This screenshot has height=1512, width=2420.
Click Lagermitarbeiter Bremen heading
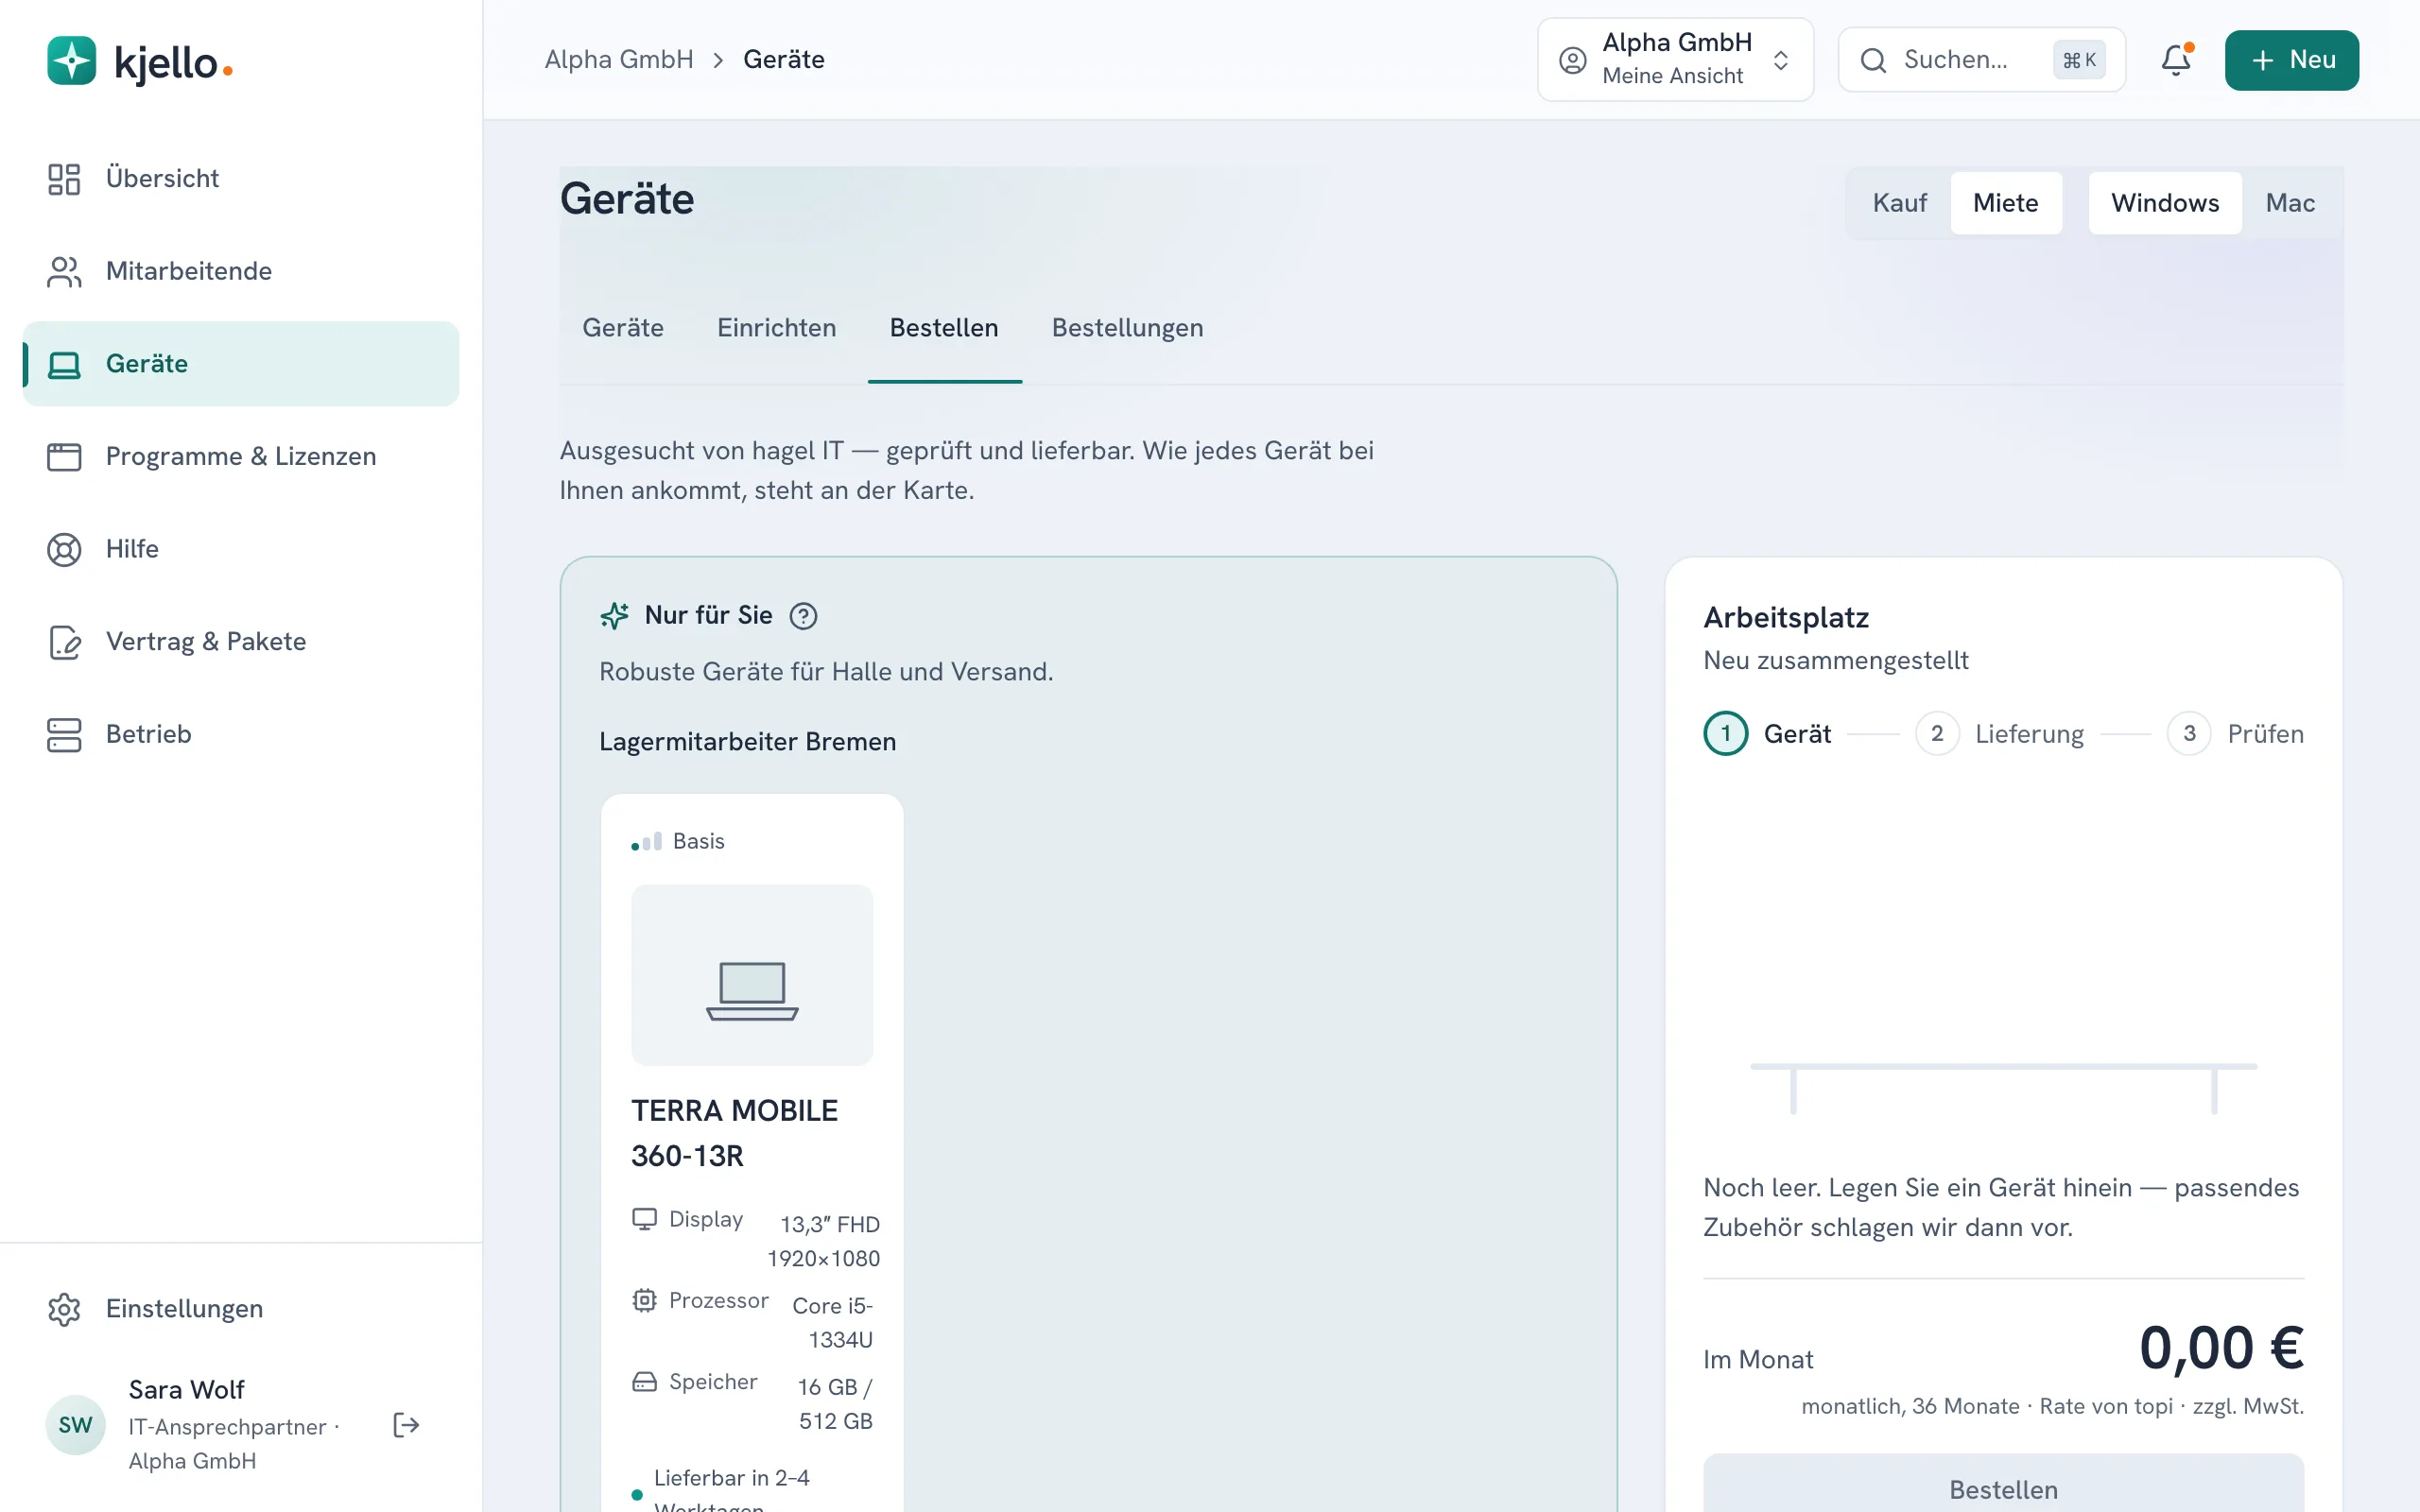(747, 742)
